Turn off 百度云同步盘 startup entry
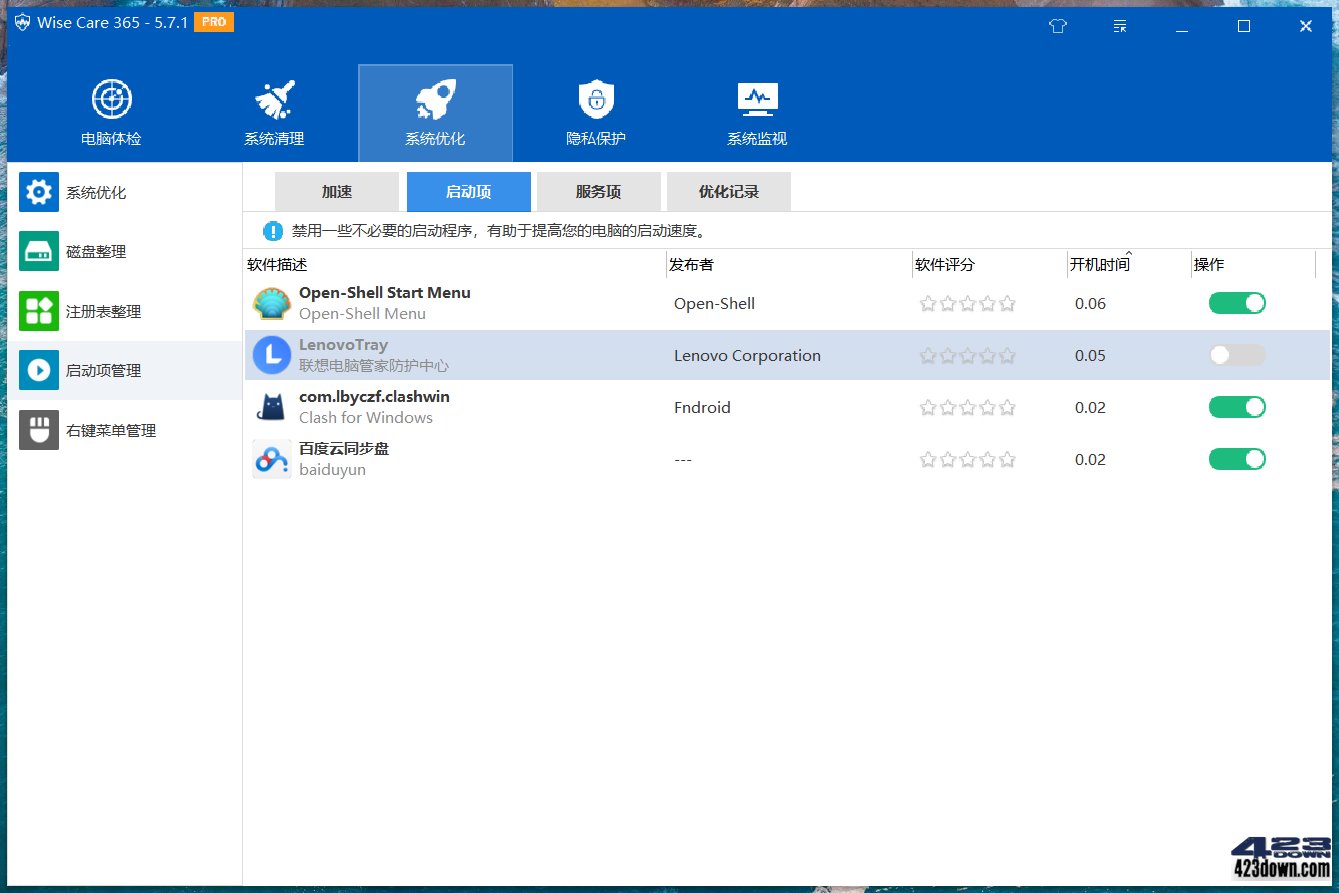Screen dimensions: 1339x893 click(x=1237, y=459)
